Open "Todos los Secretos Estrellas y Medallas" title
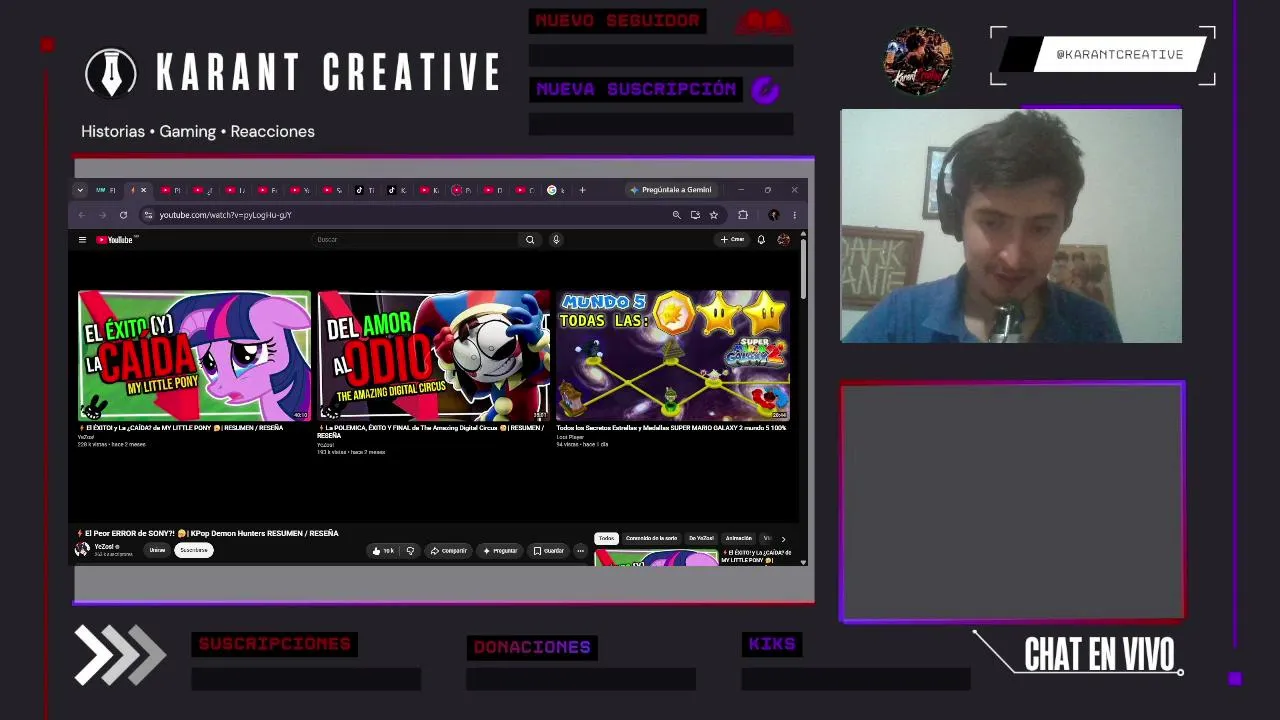1280x720 pixels. [671, 428]
